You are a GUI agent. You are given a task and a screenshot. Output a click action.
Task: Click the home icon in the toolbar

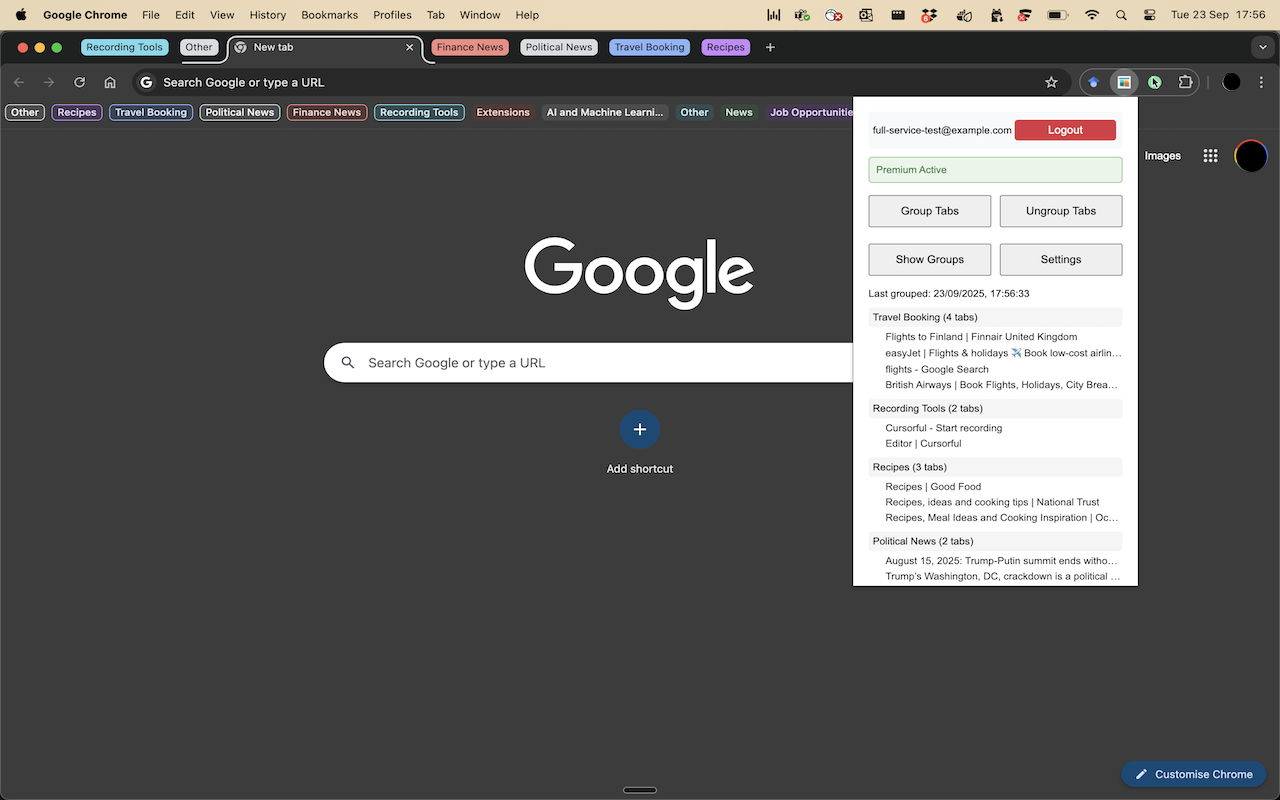pyautogui.click(x=110, y=82)
